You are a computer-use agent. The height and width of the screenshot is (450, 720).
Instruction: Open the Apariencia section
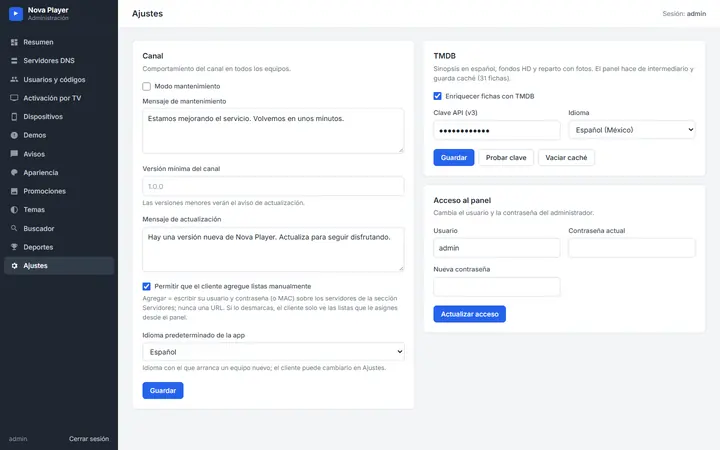tap(59, 173)
